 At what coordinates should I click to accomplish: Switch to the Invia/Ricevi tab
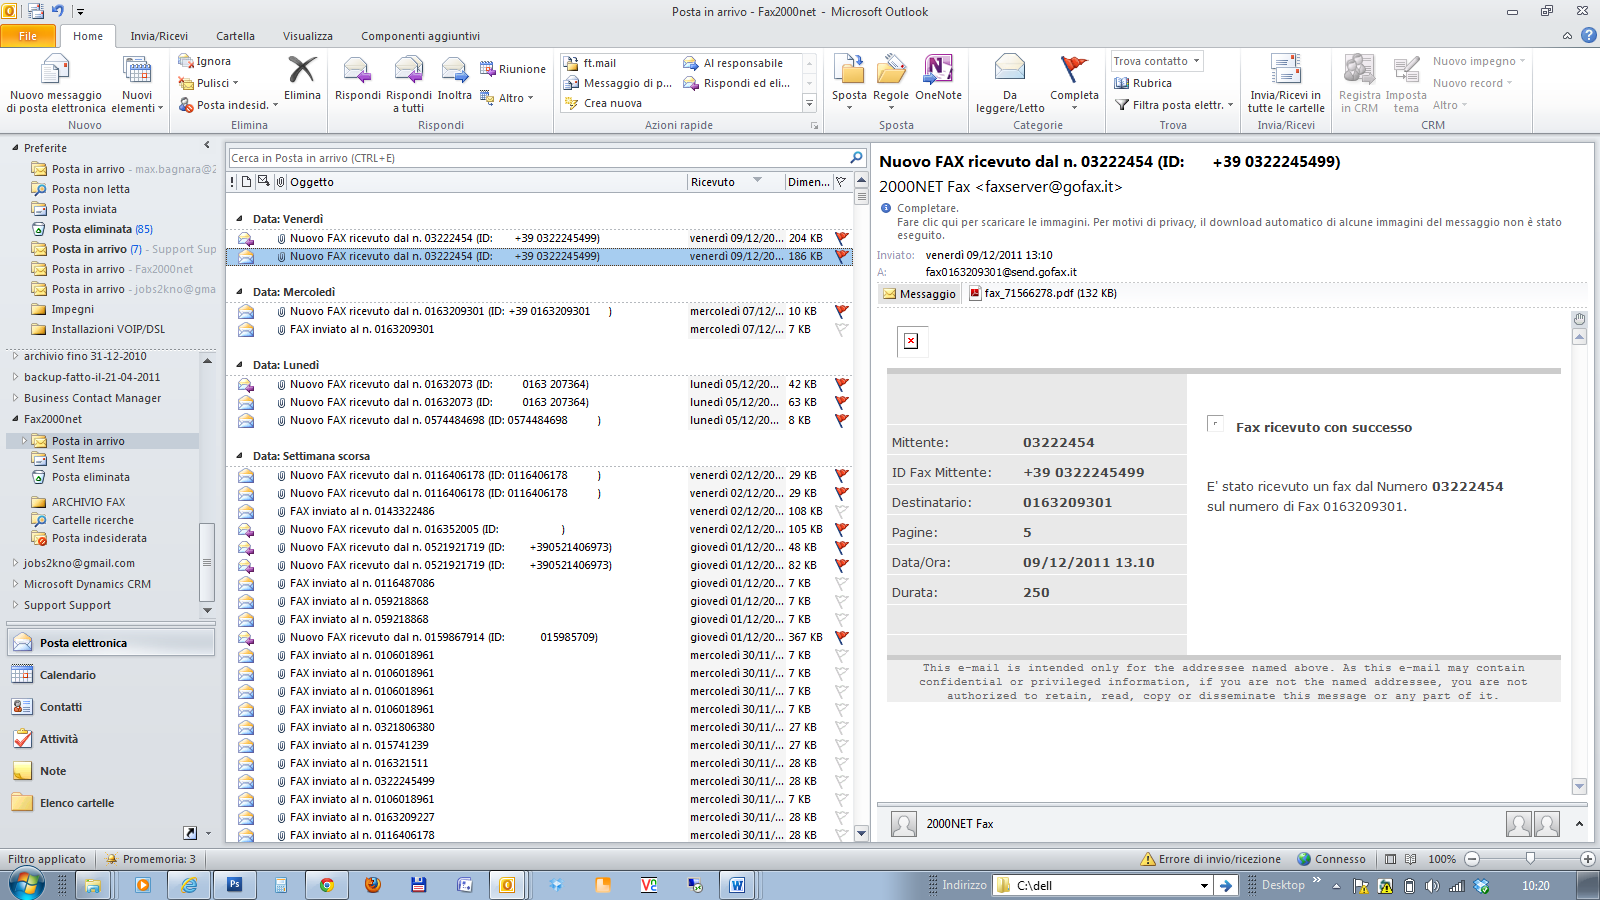coord(159,36)
